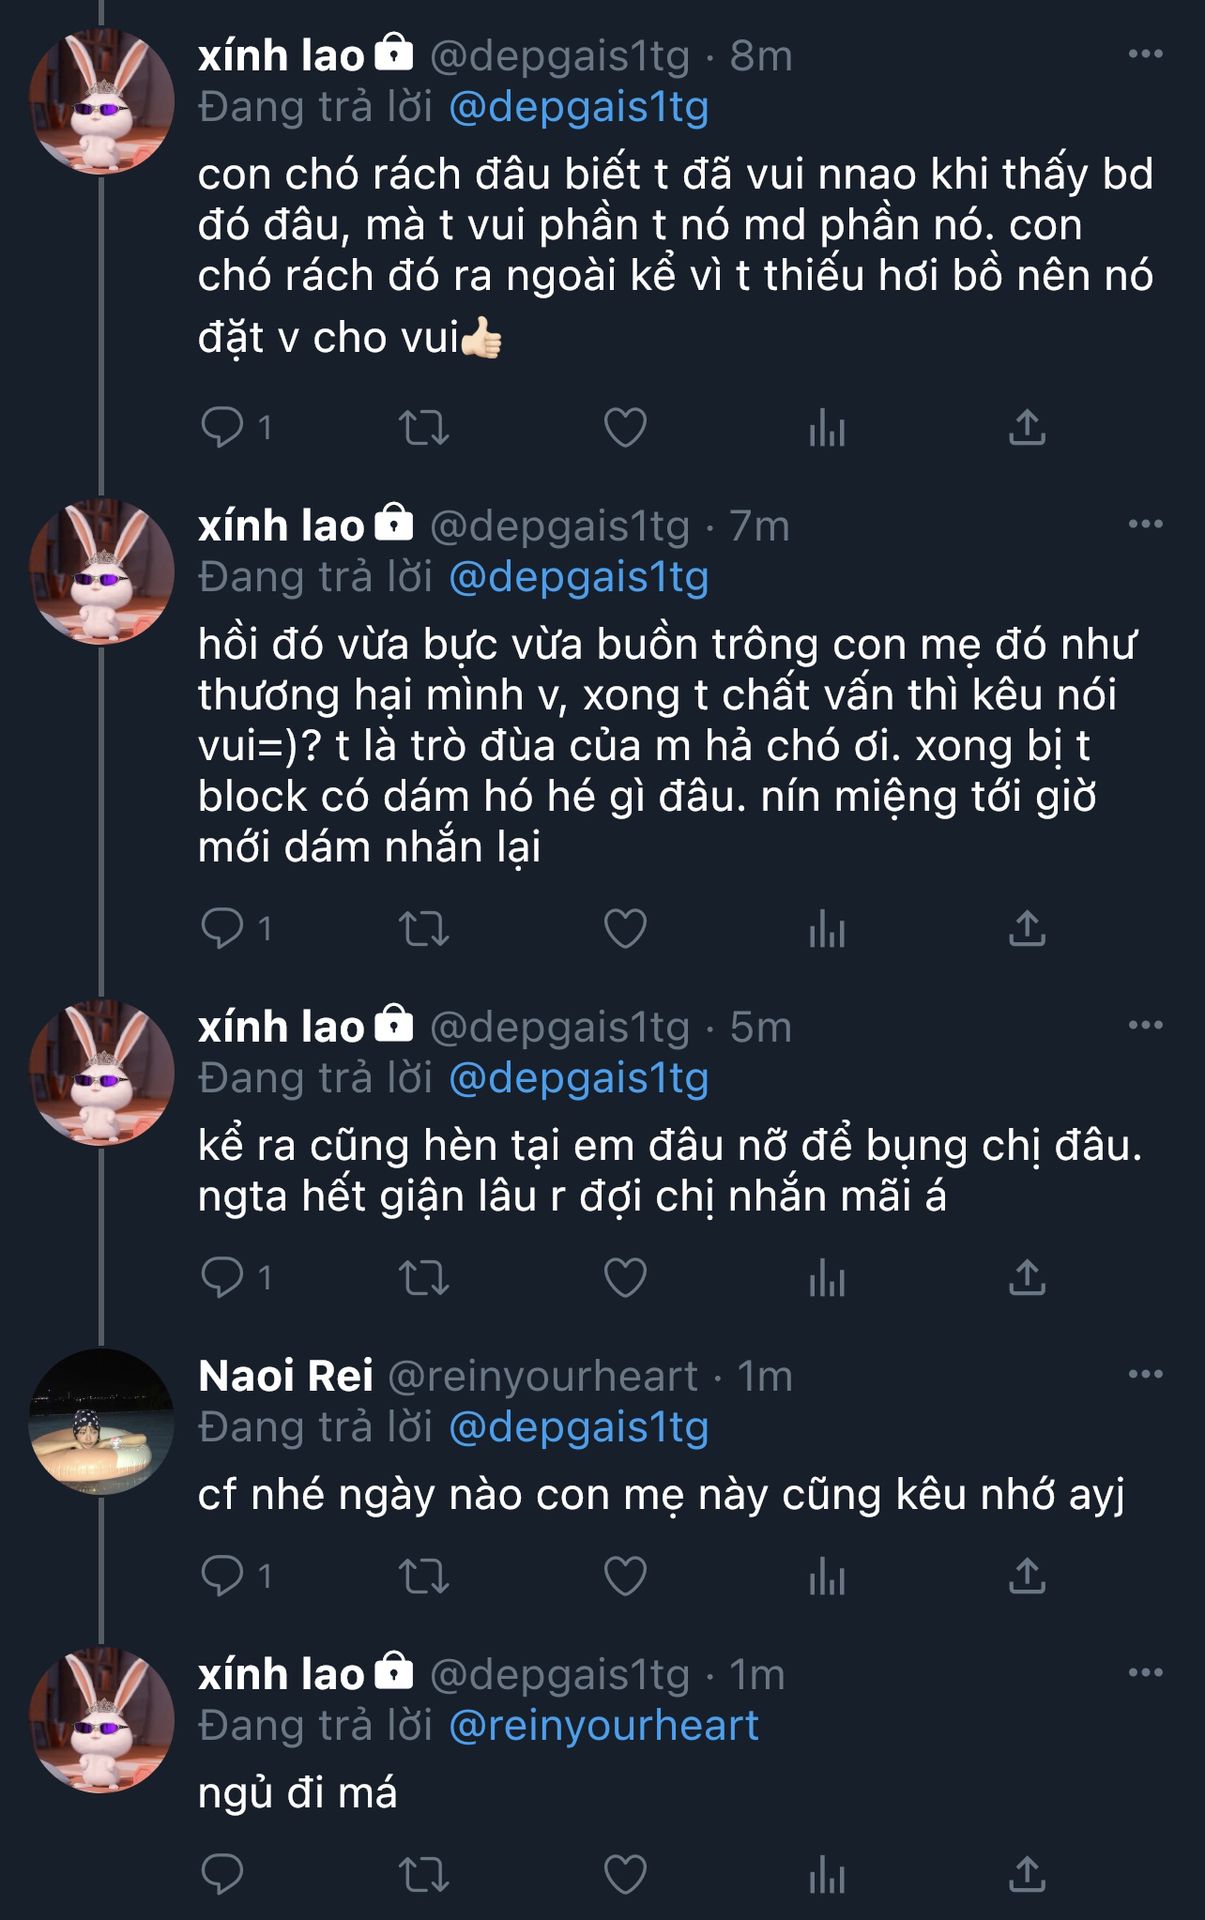Open more options on the 5m tweet
The image size is (1205, 1920).
(1145, 1025)
